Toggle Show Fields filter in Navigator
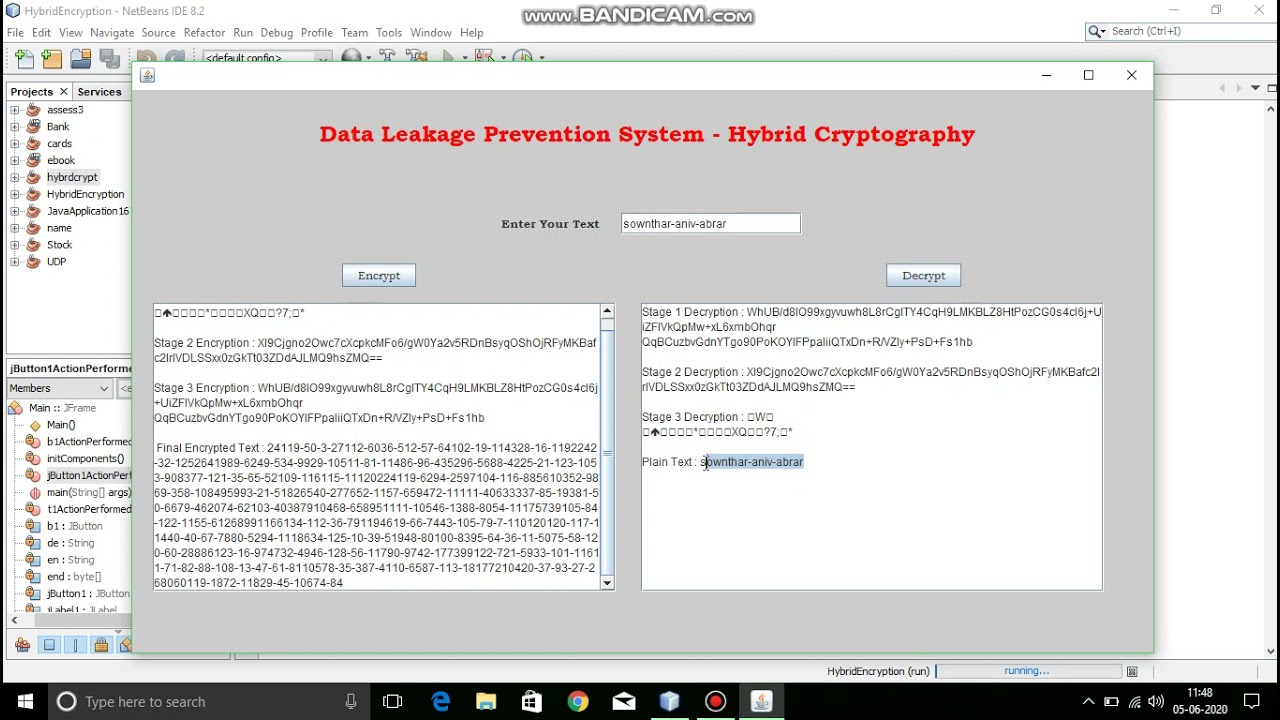 click(49, 645)
